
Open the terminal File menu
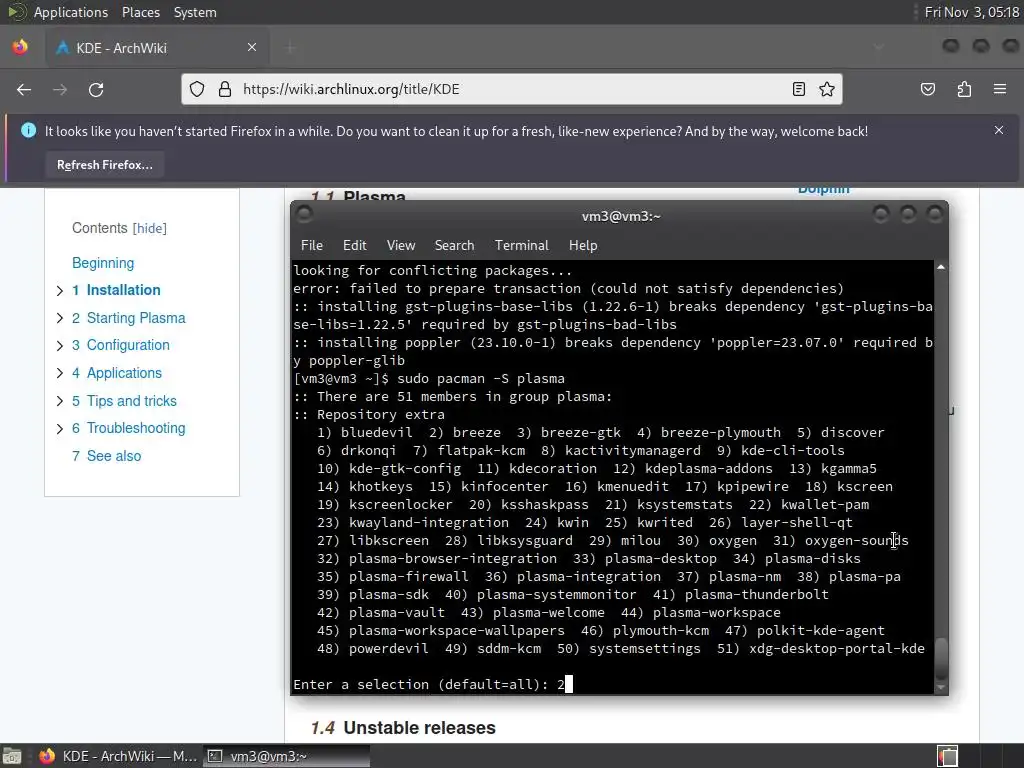(312, 246)
